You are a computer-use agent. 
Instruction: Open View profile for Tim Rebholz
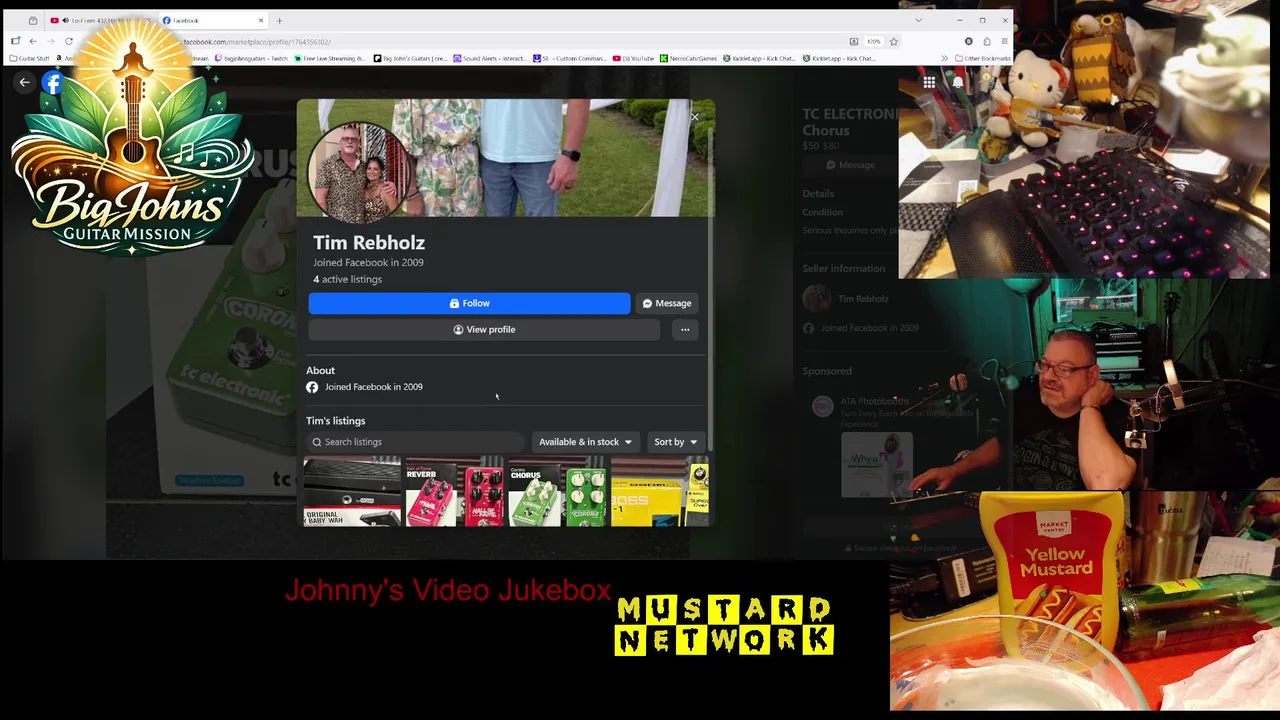[x=484, y=329]
